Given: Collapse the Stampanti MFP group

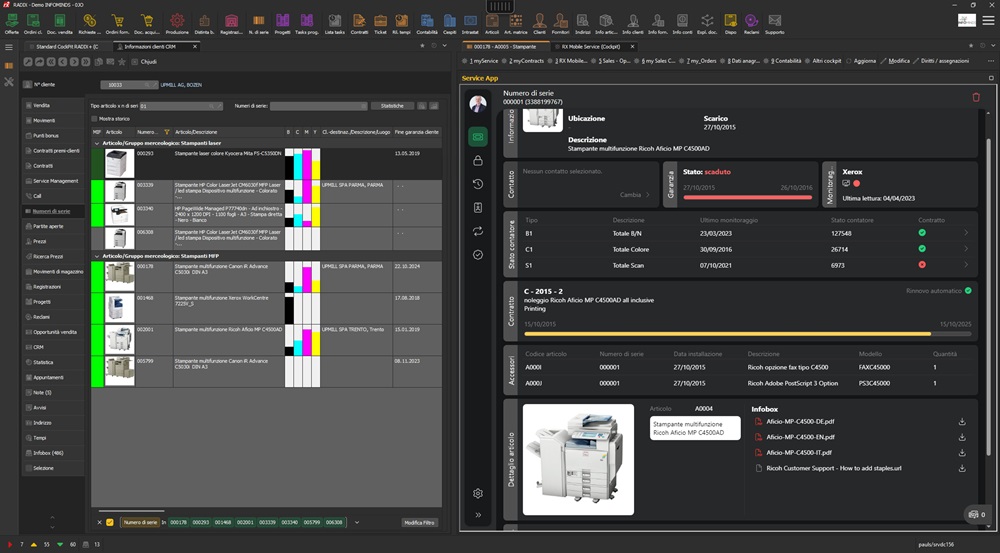Looking at the screenshot, I should (97, 256).
